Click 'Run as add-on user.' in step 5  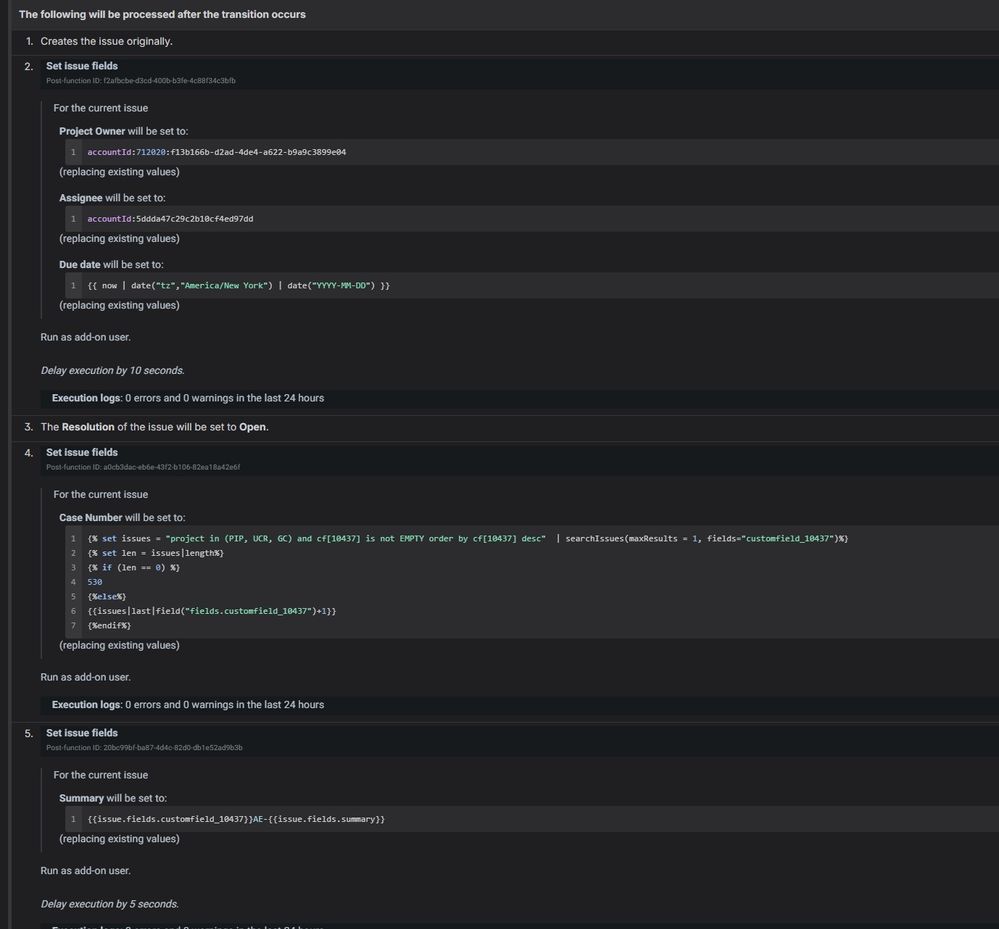tap(85, 871)
